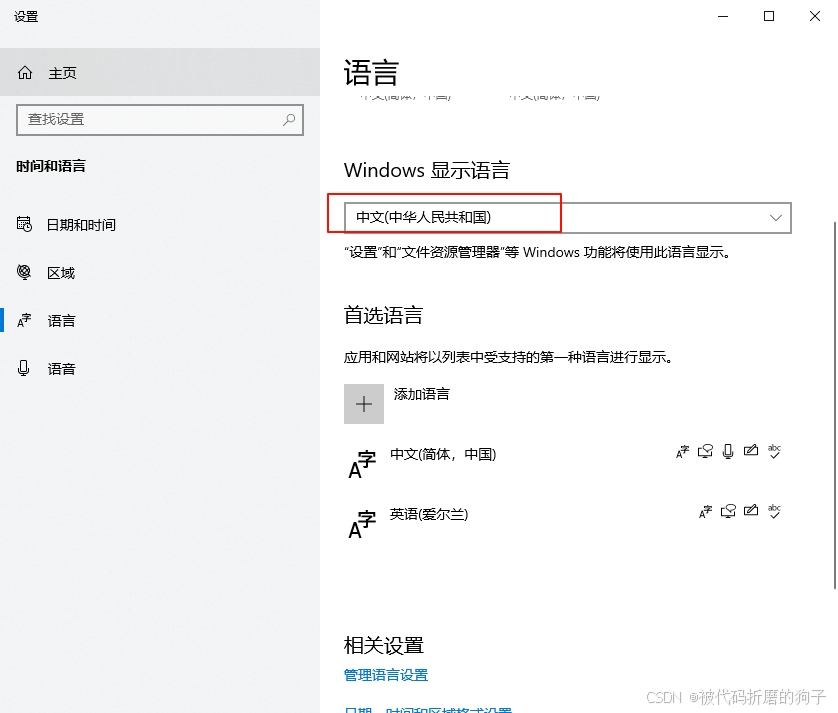The width and height of the screenshot is (838, 713).
Task: Click the globe icon beside 区域
Action: tap(24, 272)
